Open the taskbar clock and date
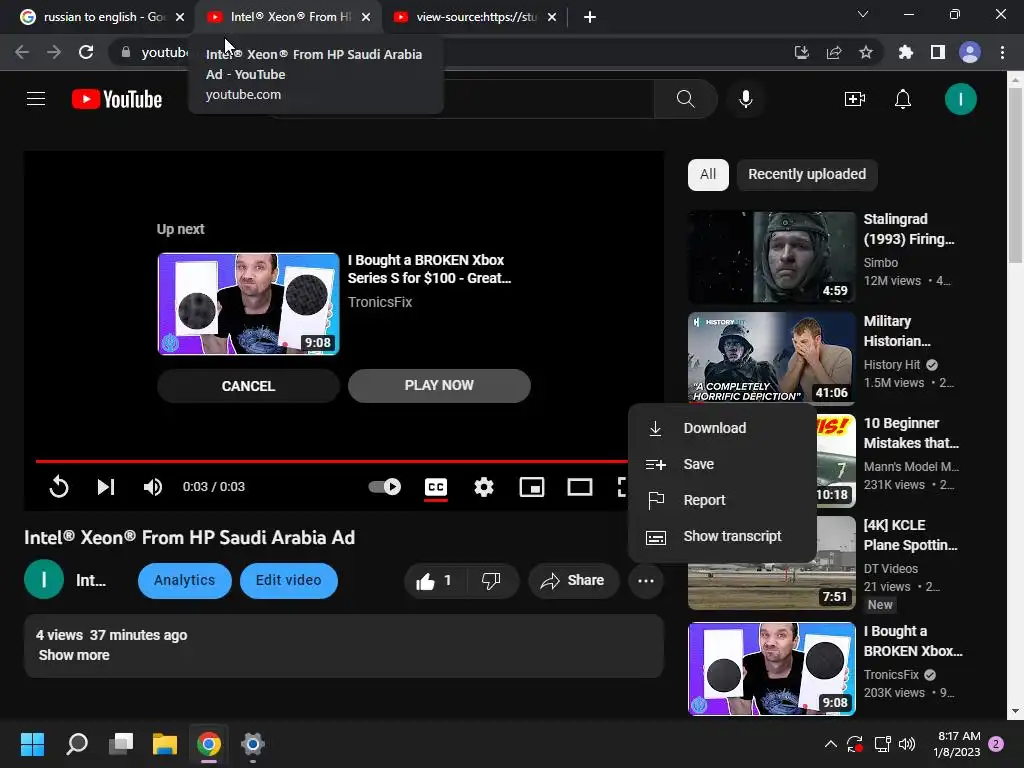Viewport: 1024px width, 768px height. (957, 744)
